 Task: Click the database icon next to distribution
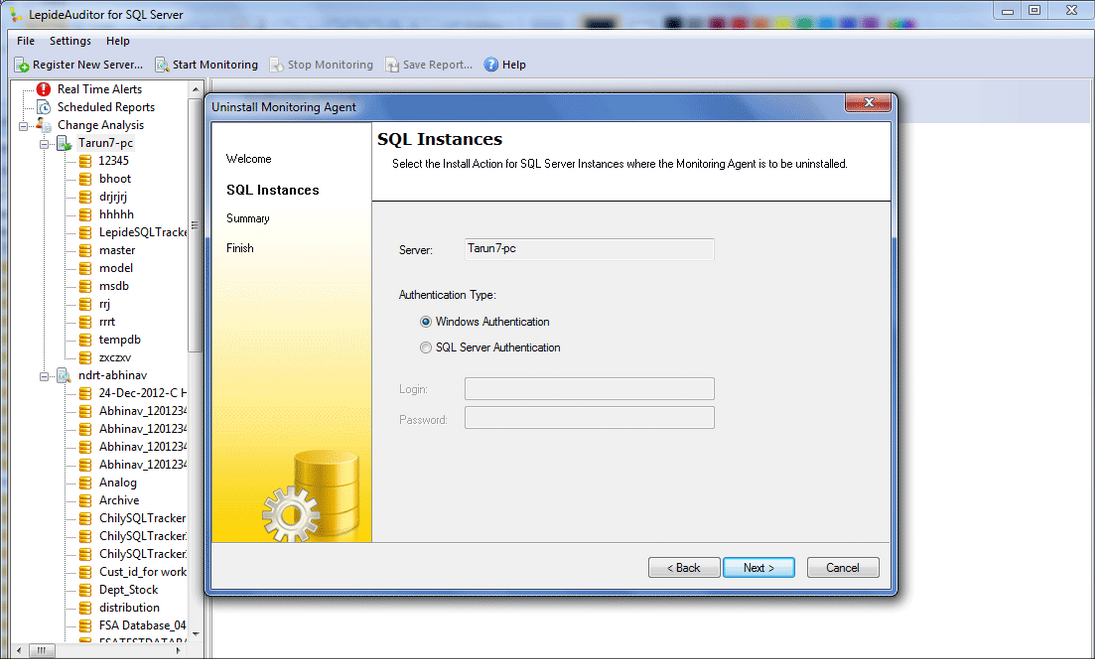click(x=85, y=608)
